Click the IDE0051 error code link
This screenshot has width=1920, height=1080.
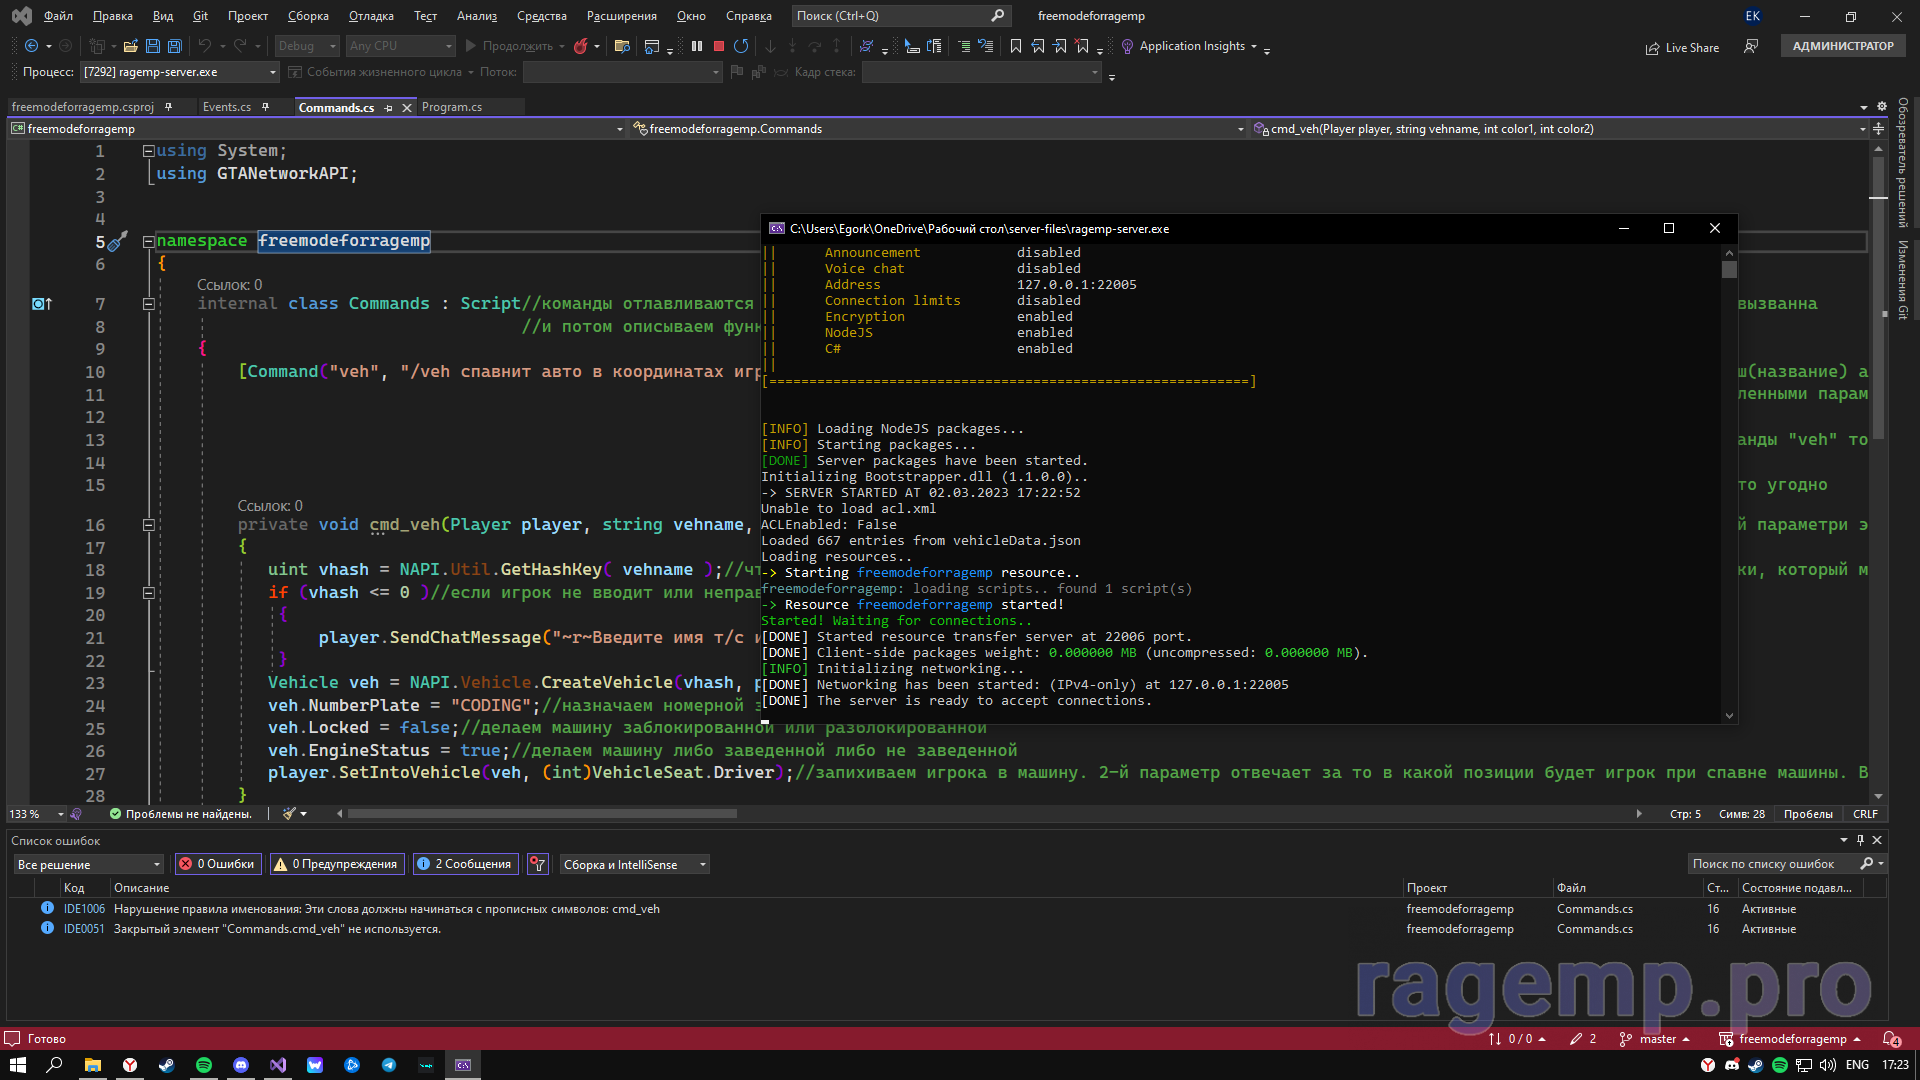click(84, 929)
